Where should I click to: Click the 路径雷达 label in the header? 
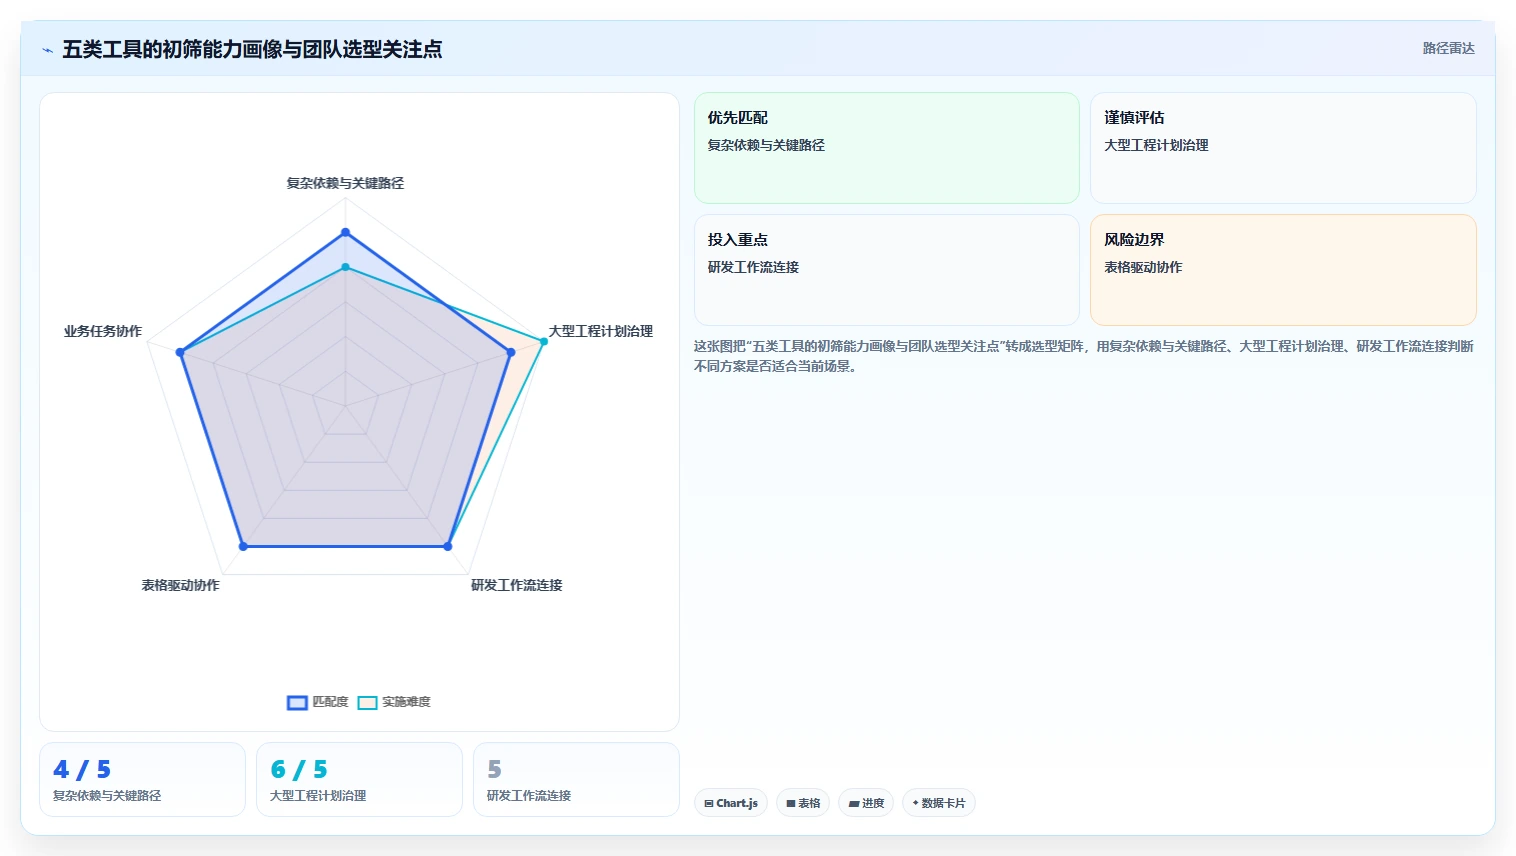coord(1448,48)
